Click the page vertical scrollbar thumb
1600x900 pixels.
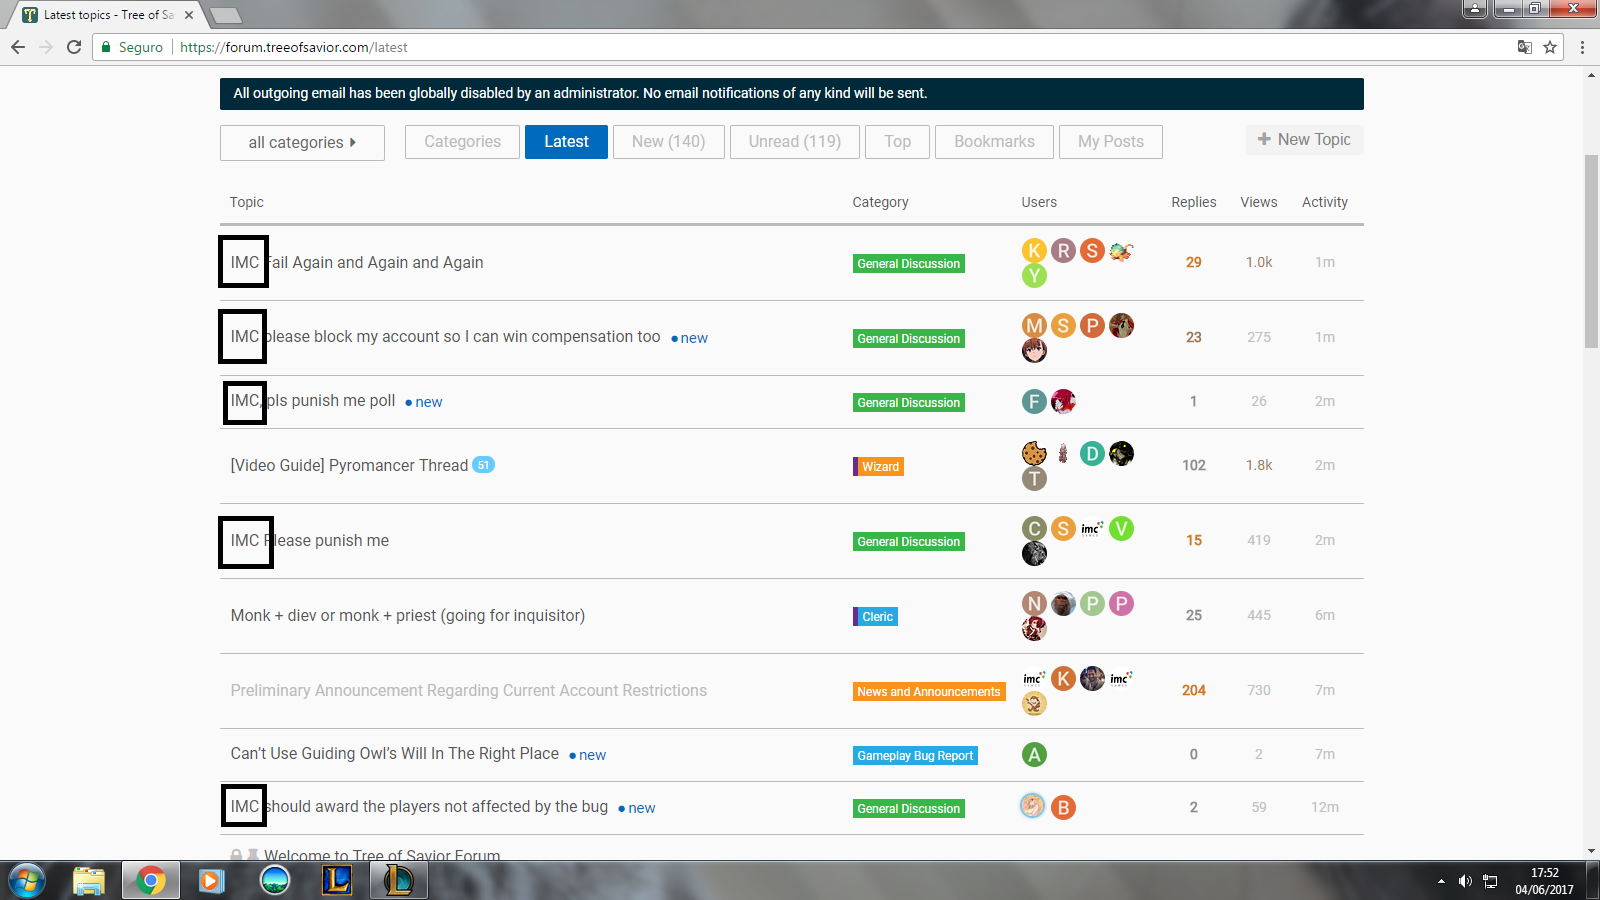(1591, 250)
